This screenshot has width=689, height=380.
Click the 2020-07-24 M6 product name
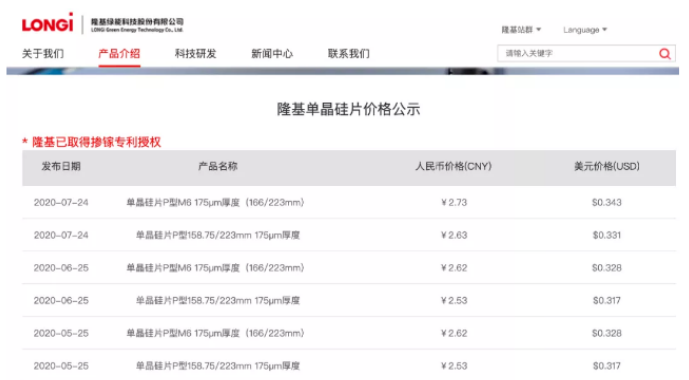(215, 203)
